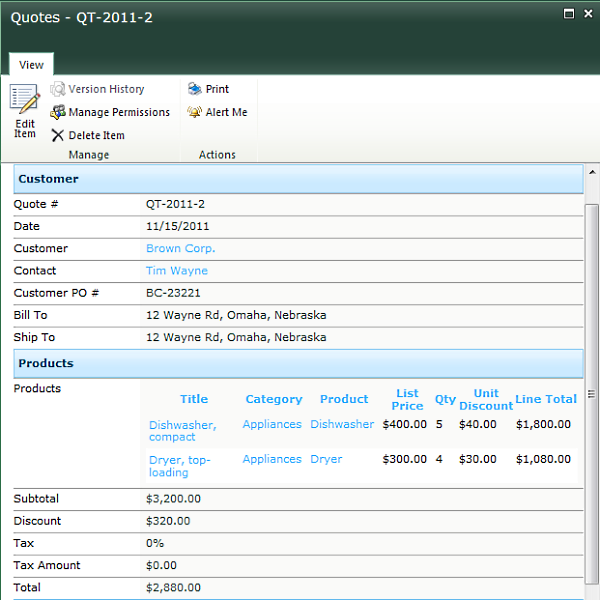
Task: Open the Brown Corp. customer link
Action: coord(180,248)
